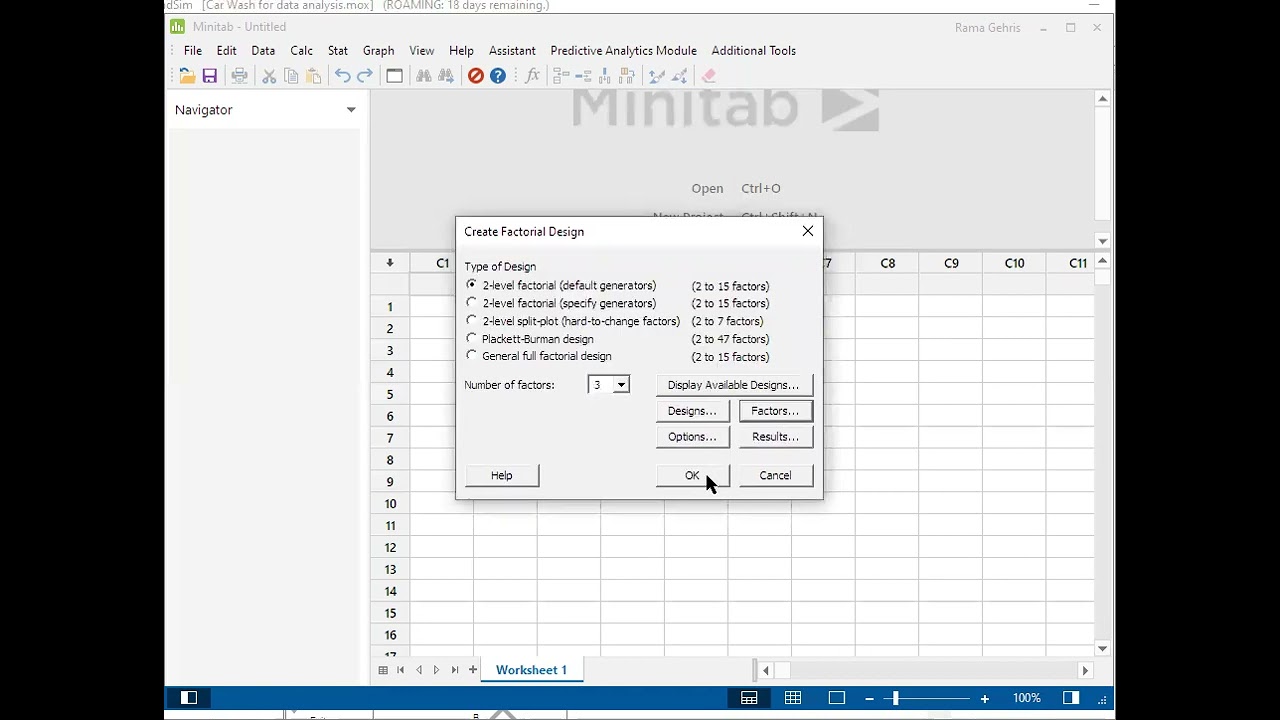This screenshot has height=720, width=1280.
Task: Select 2-level factorial (specify generators)
Action: click(561, 303)
